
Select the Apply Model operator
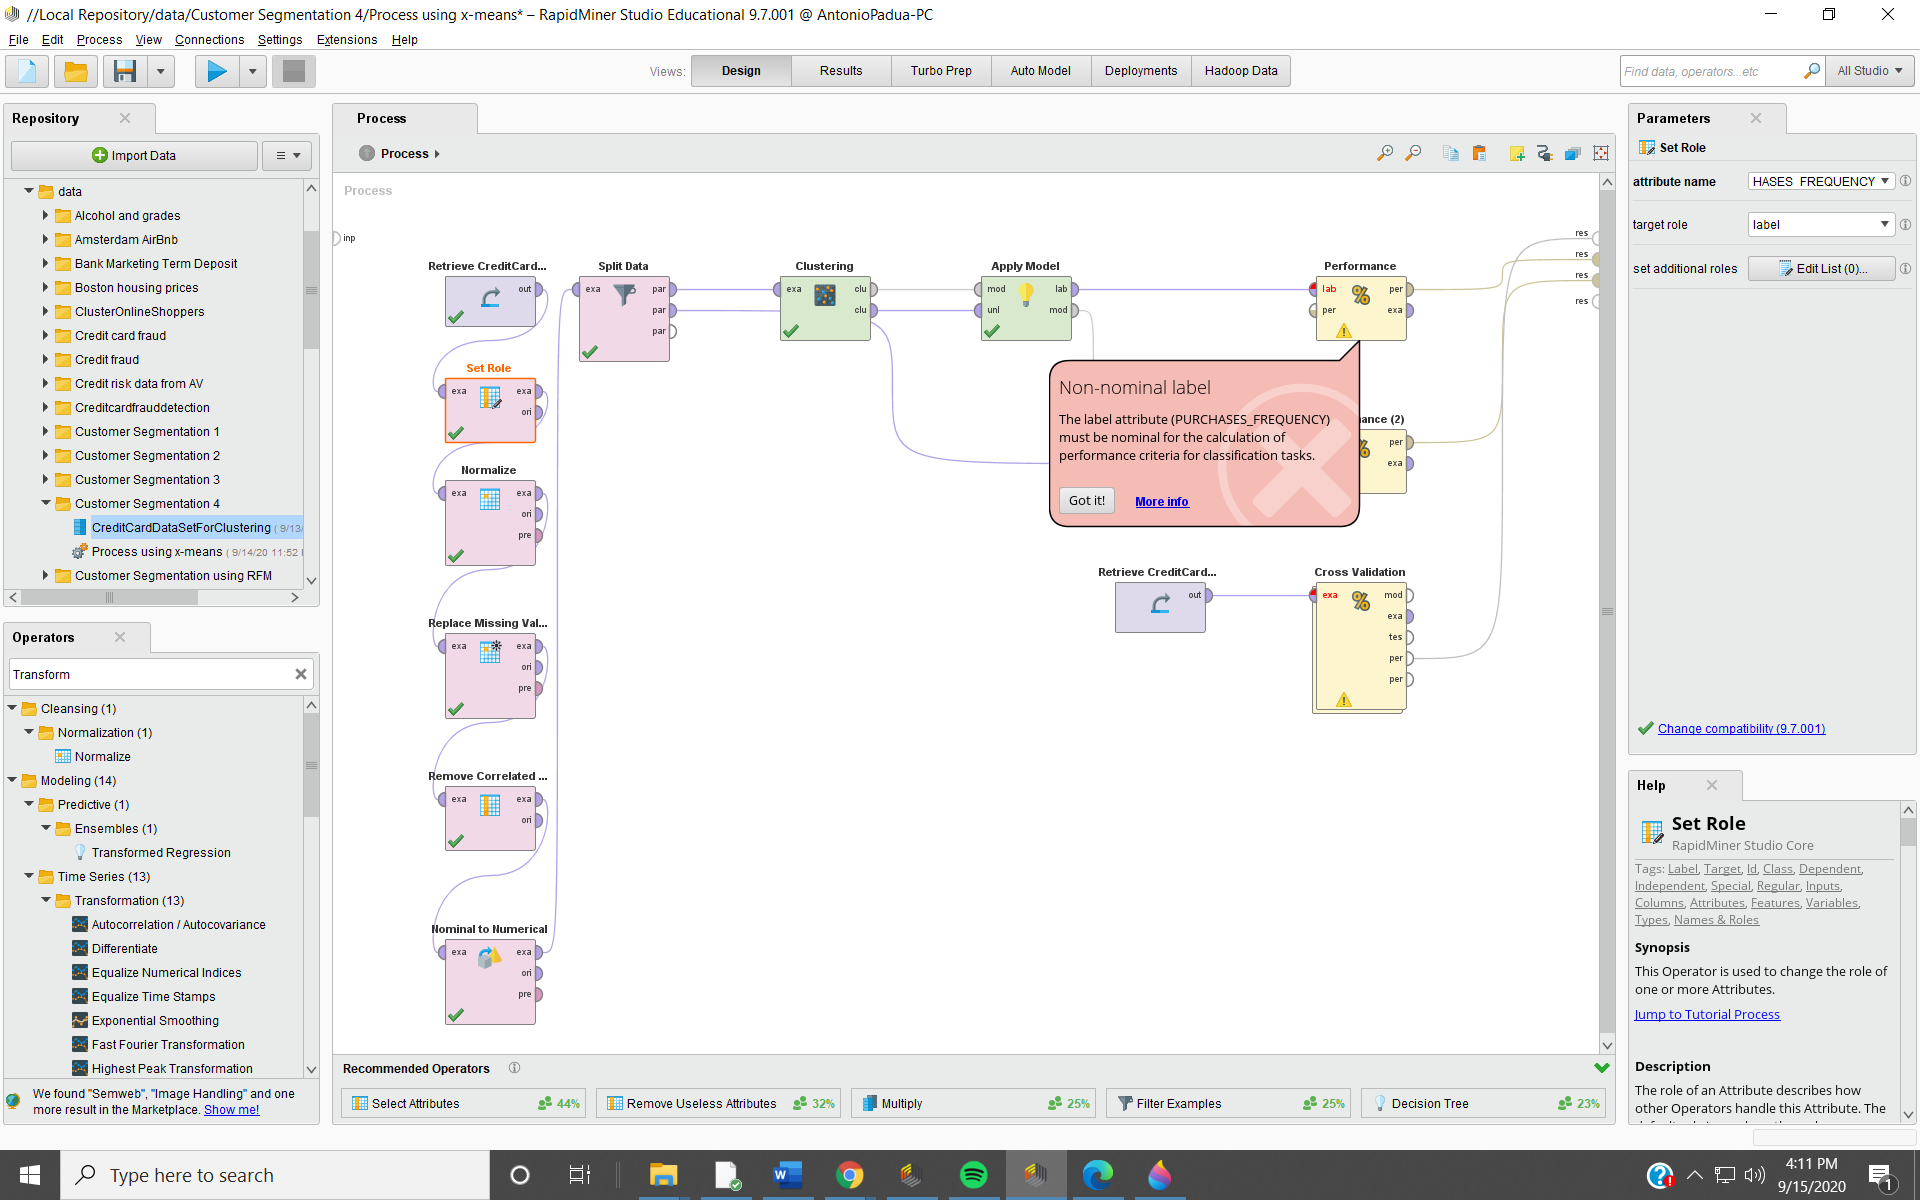click(x=1026, y=308)
